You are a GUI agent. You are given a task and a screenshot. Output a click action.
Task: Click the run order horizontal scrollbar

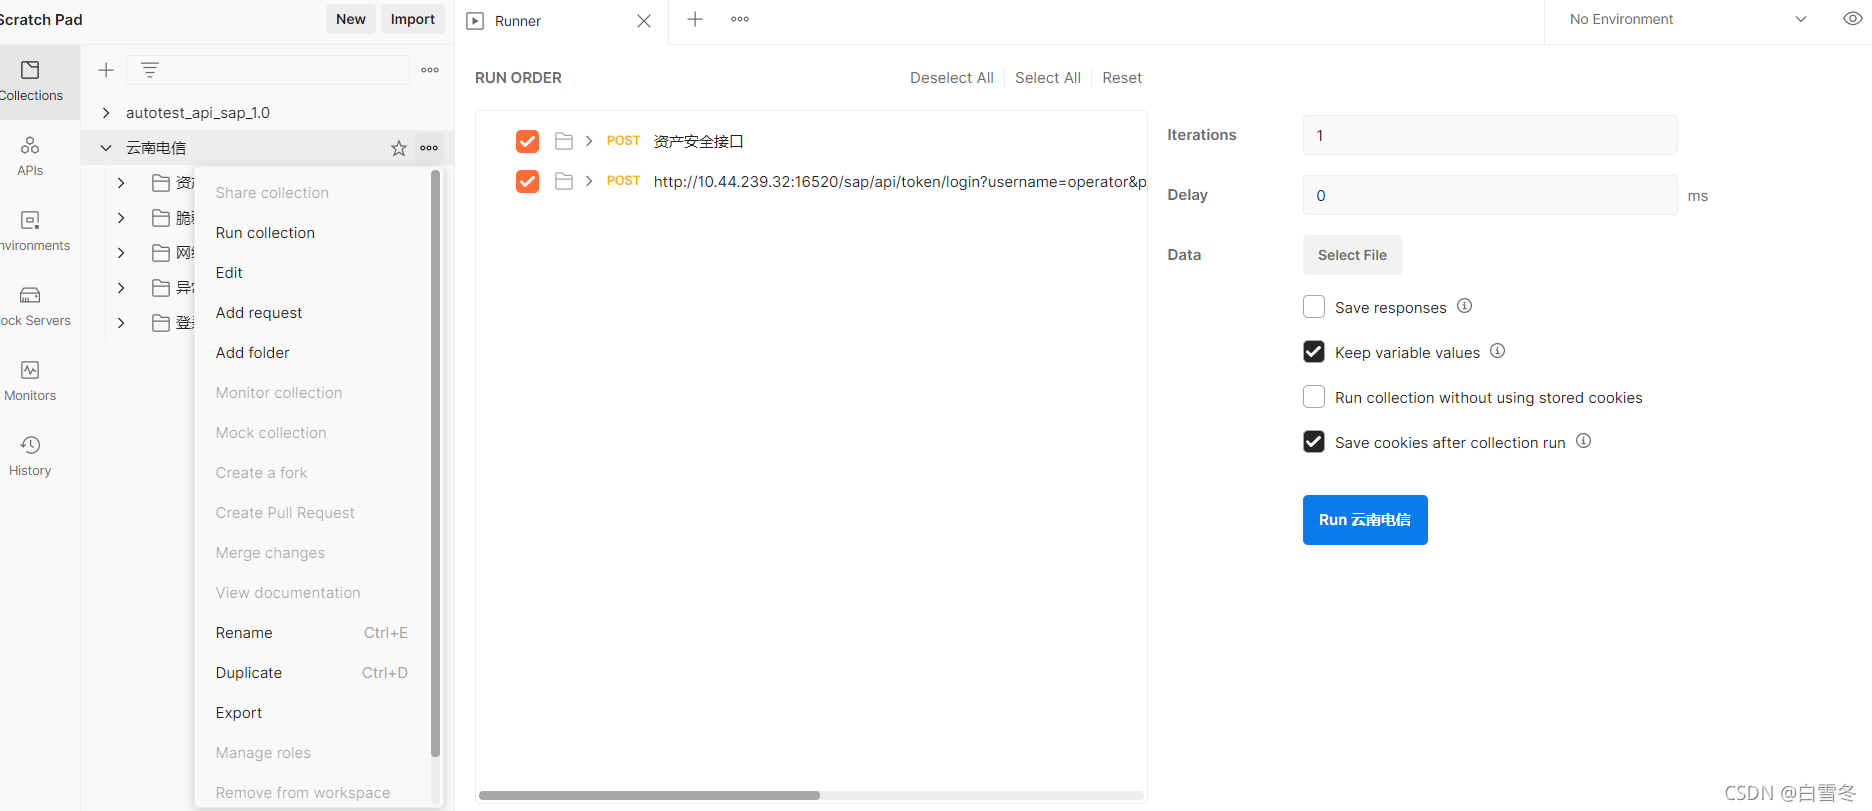(x=649, y=796)
